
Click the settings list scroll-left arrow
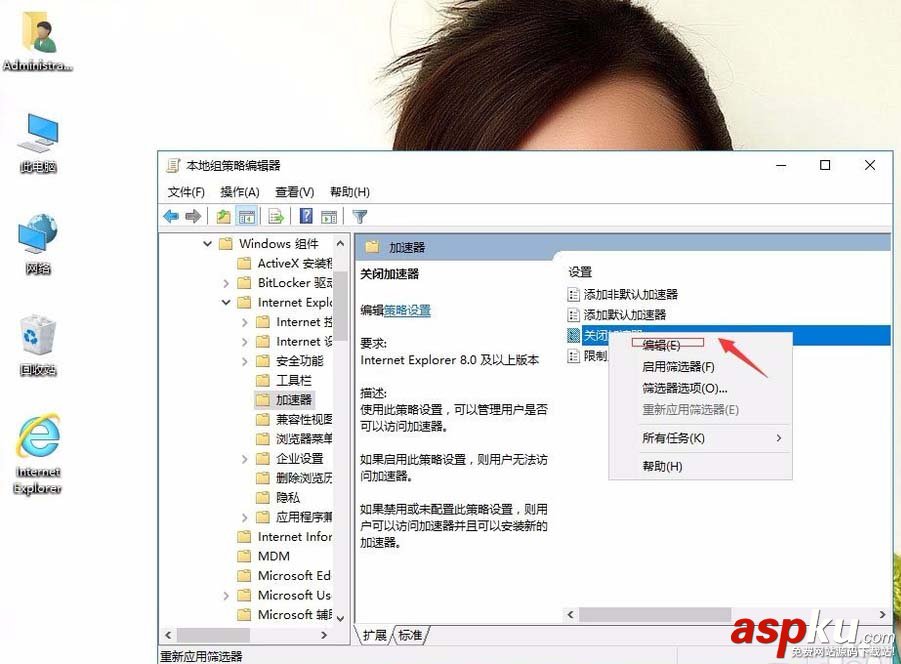(571, 615)
